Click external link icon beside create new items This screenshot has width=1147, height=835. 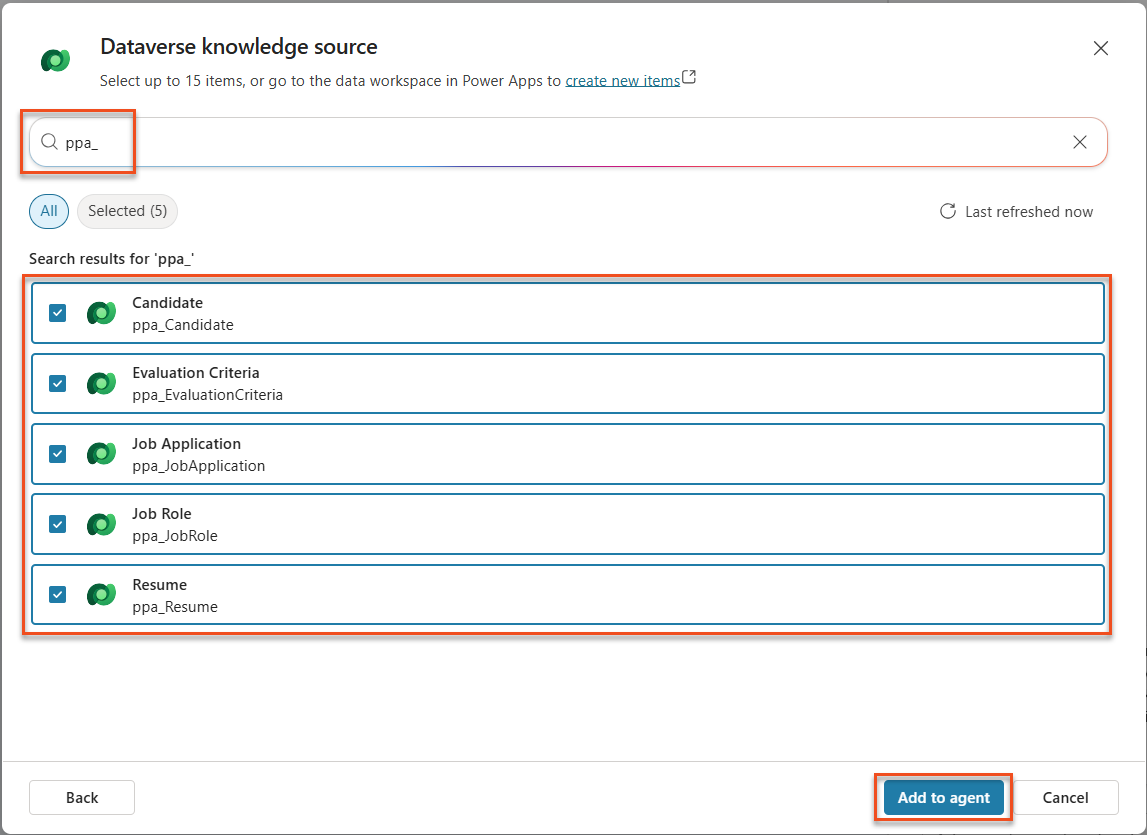(689, 77)
